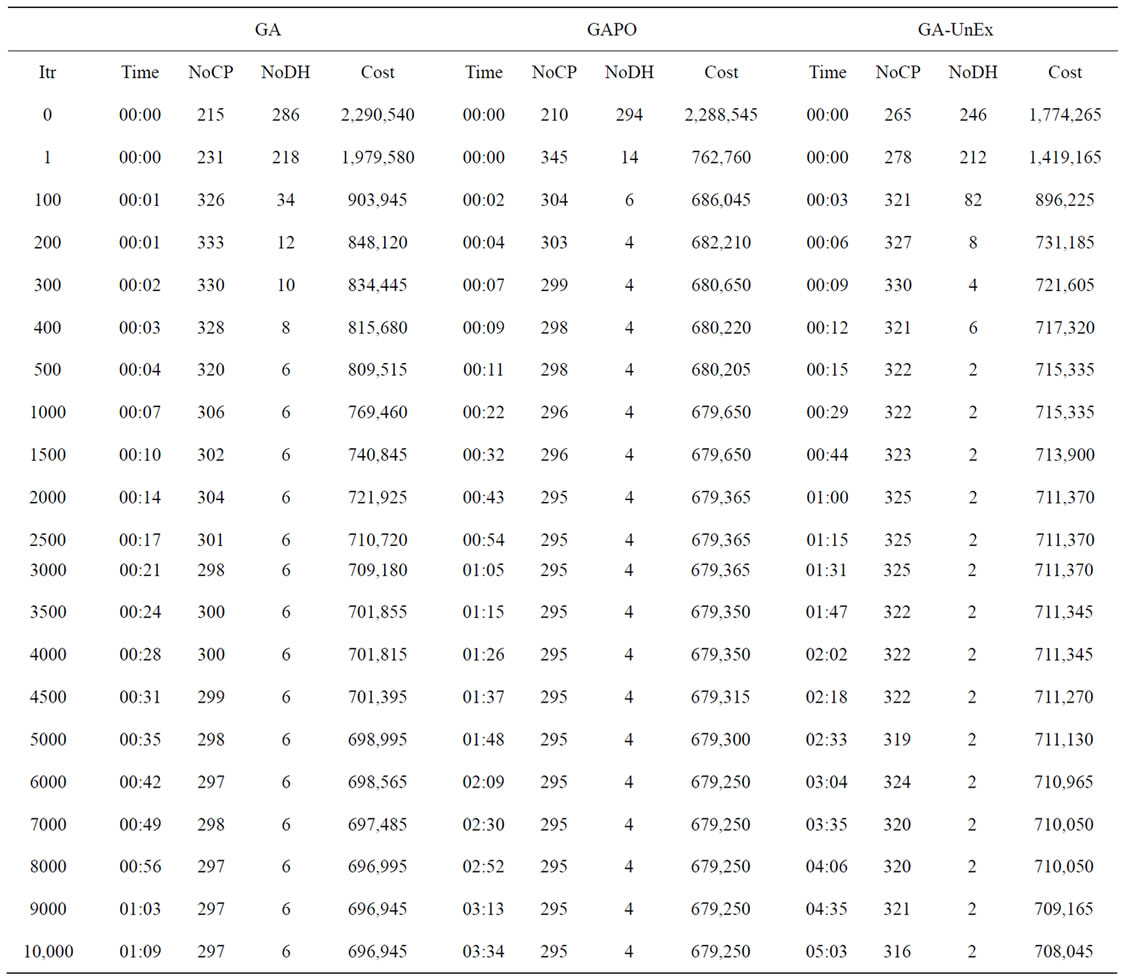Viewport: 1123px width, 974px height.
Task: Select GAPO cost value 679,315
Action: 721,696
